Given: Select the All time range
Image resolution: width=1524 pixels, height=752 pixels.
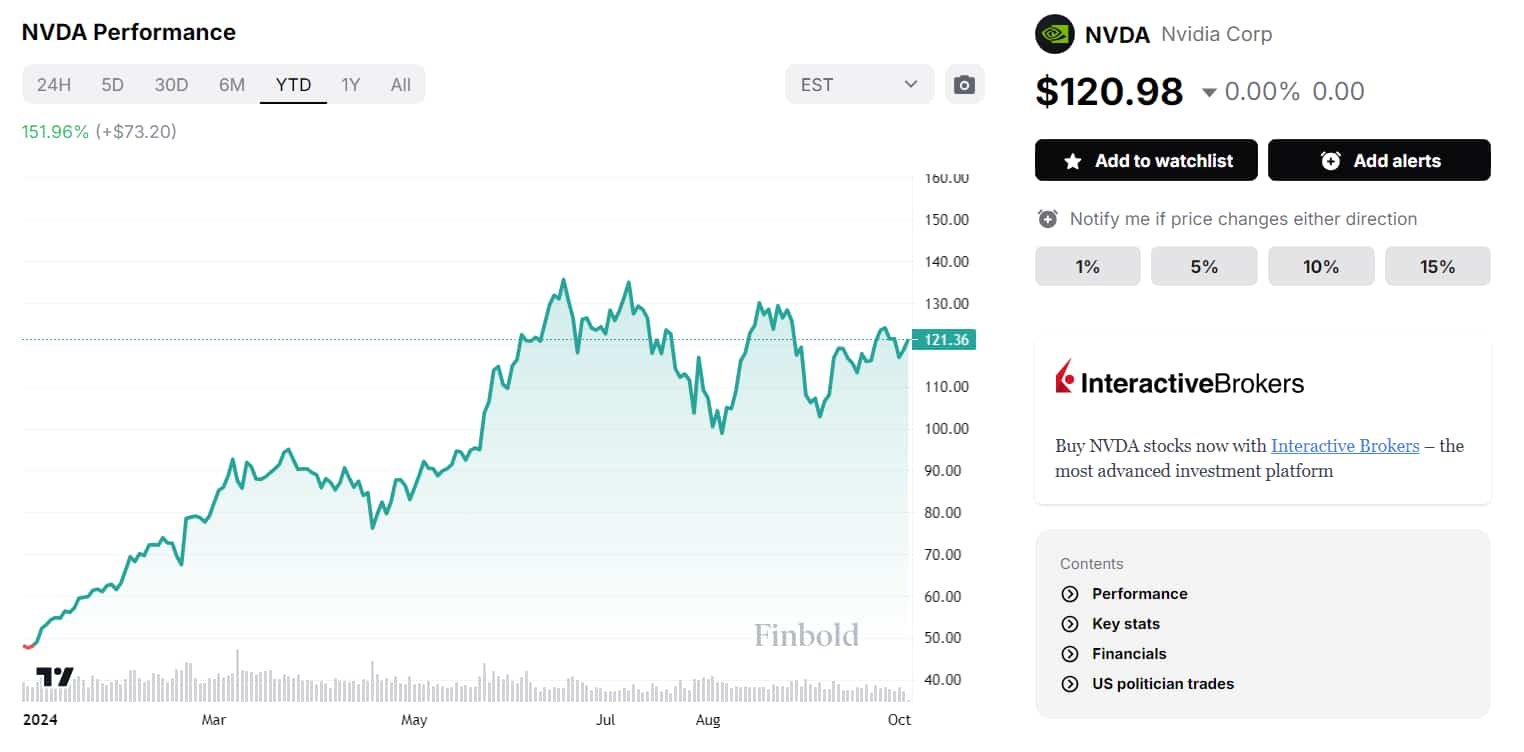Looking at the screenshot, I should pos(401,84).
